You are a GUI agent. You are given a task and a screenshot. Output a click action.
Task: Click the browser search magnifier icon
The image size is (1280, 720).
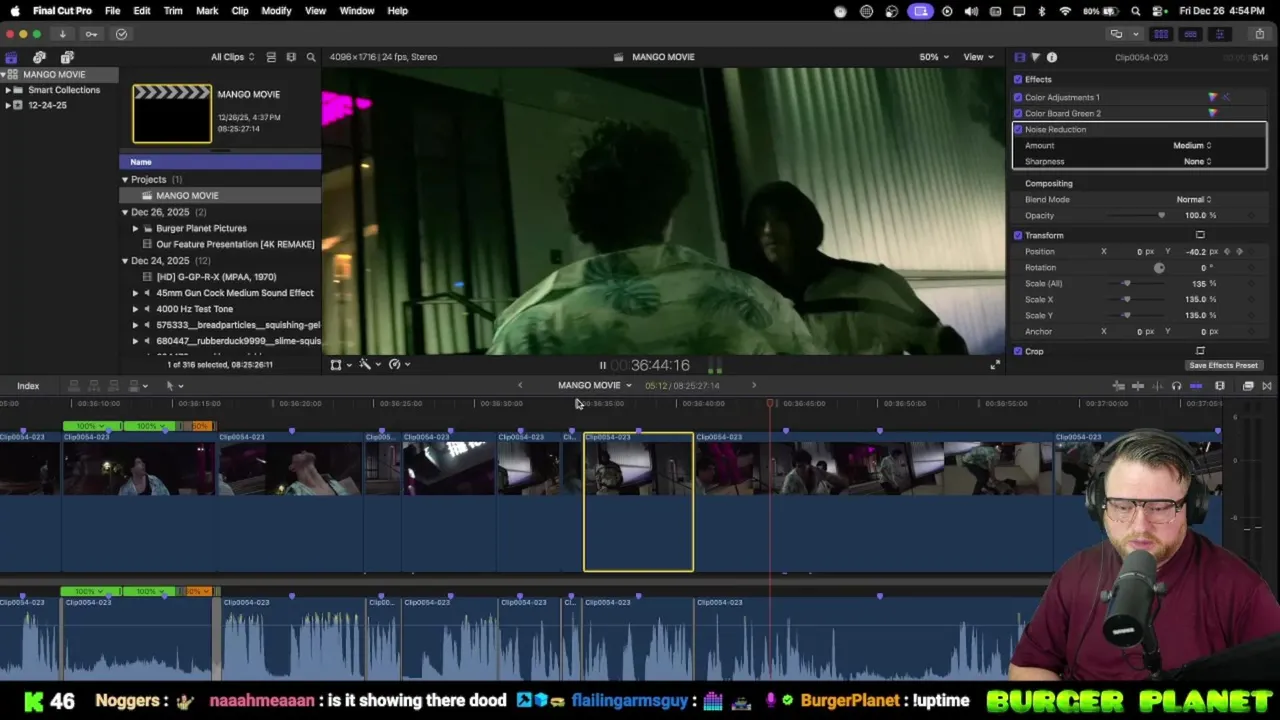click(x=311, y=57)
